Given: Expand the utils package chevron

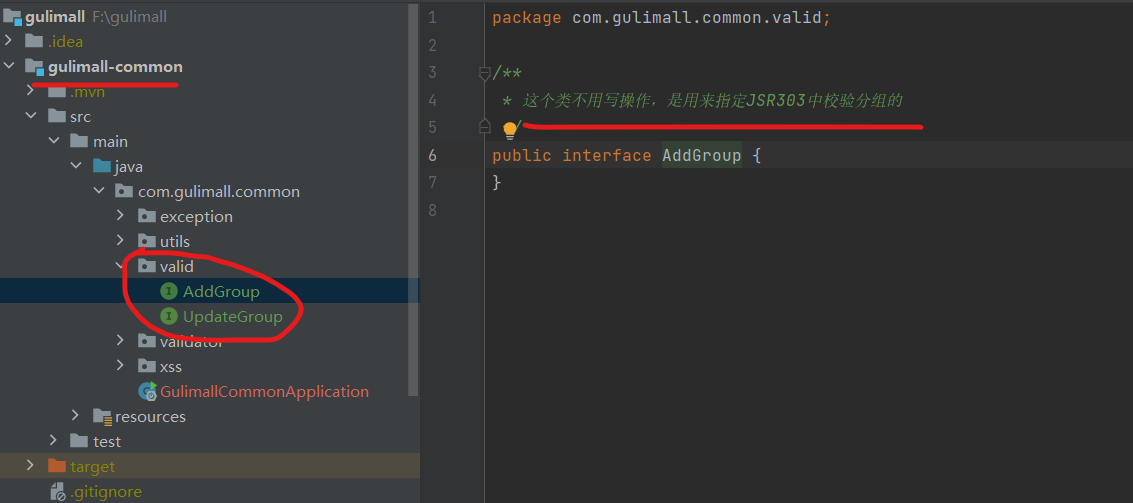Looking at the screenshot, I should (x=121, y=241).
